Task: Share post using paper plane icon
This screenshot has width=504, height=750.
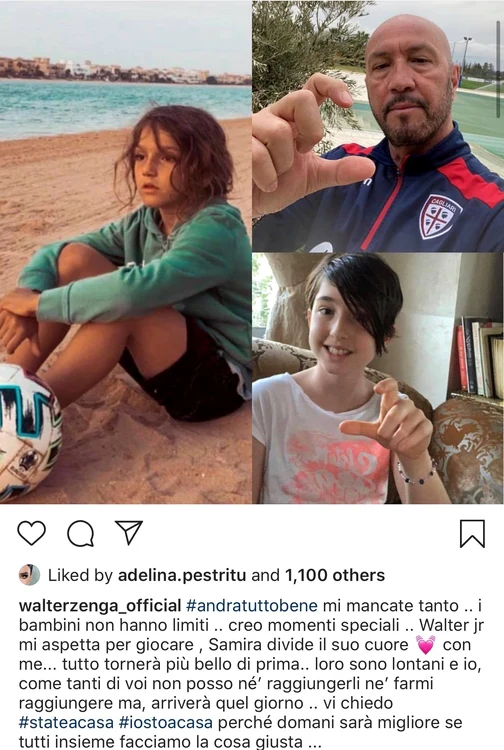Action: (x=129, y=532)
